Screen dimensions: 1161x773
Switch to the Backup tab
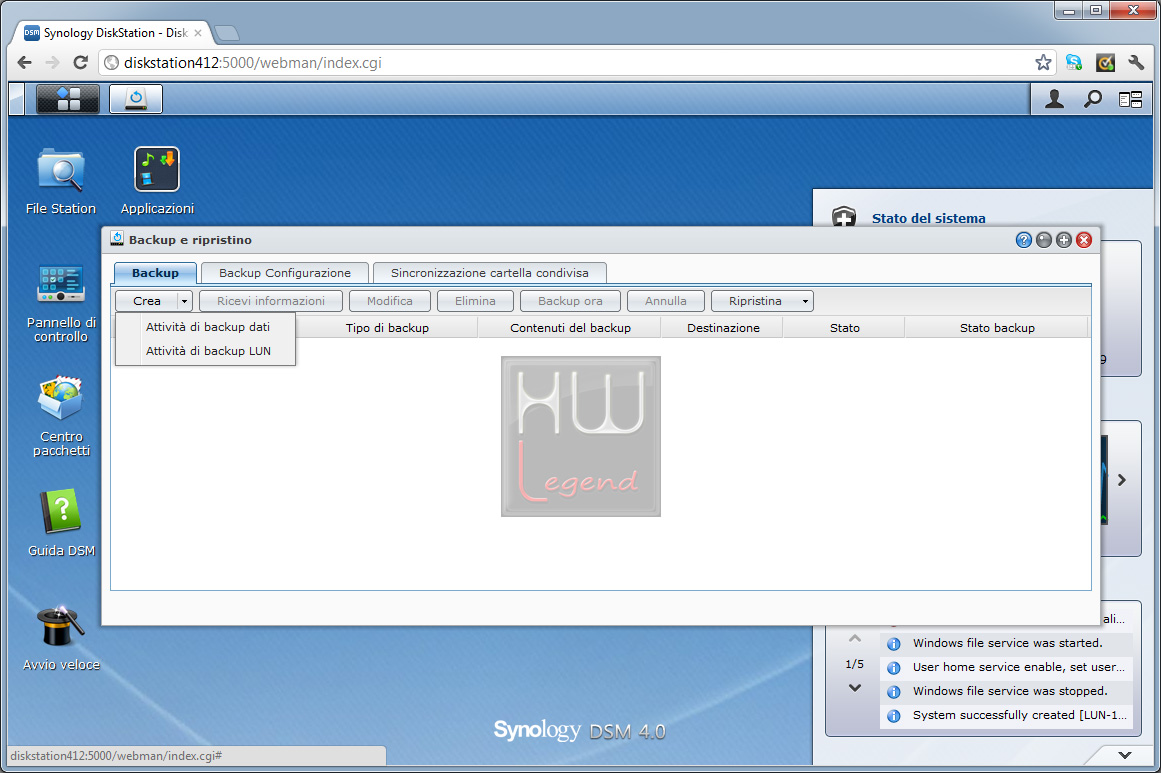(x=155, y=272)
